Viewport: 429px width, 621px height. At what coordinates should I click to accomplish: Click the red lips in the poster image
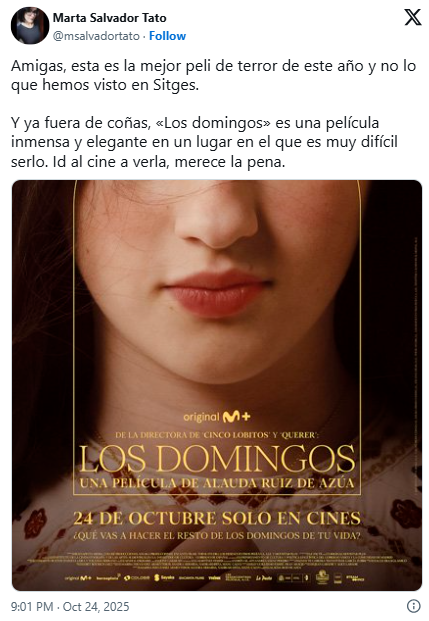[x=217, y=293]
